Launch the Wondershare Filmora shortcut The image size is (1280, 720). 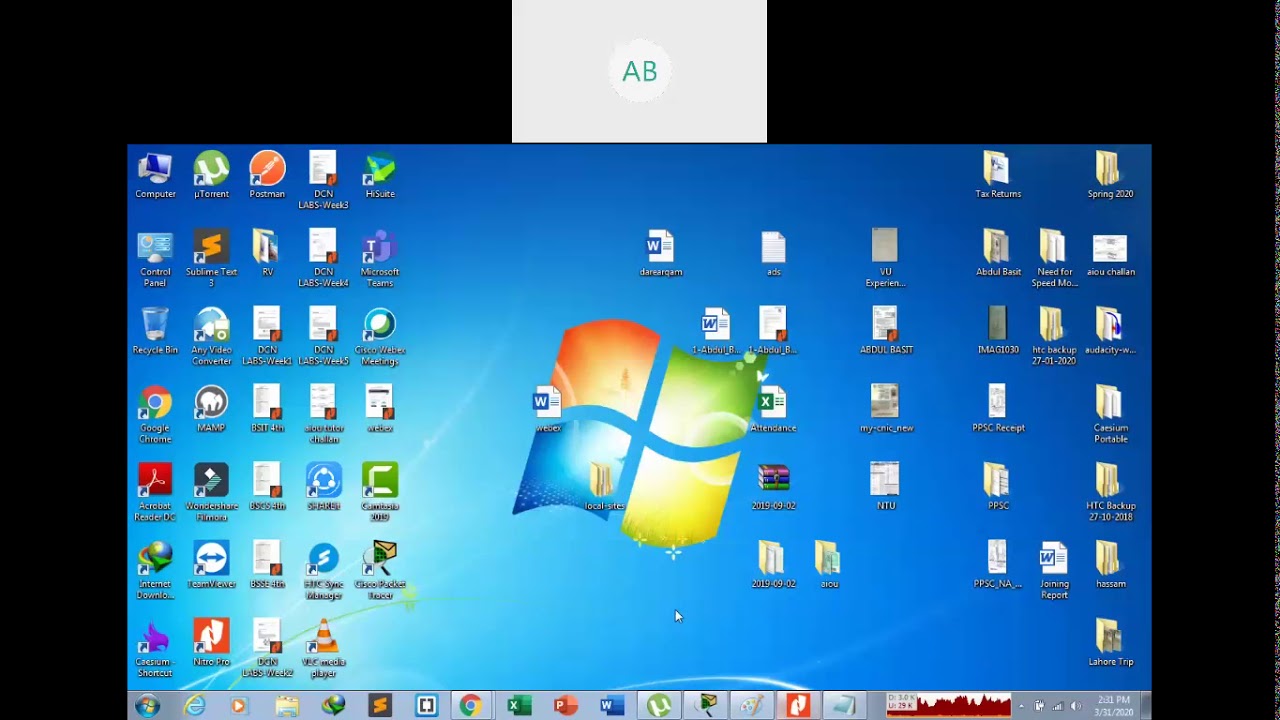coord(211,493)
